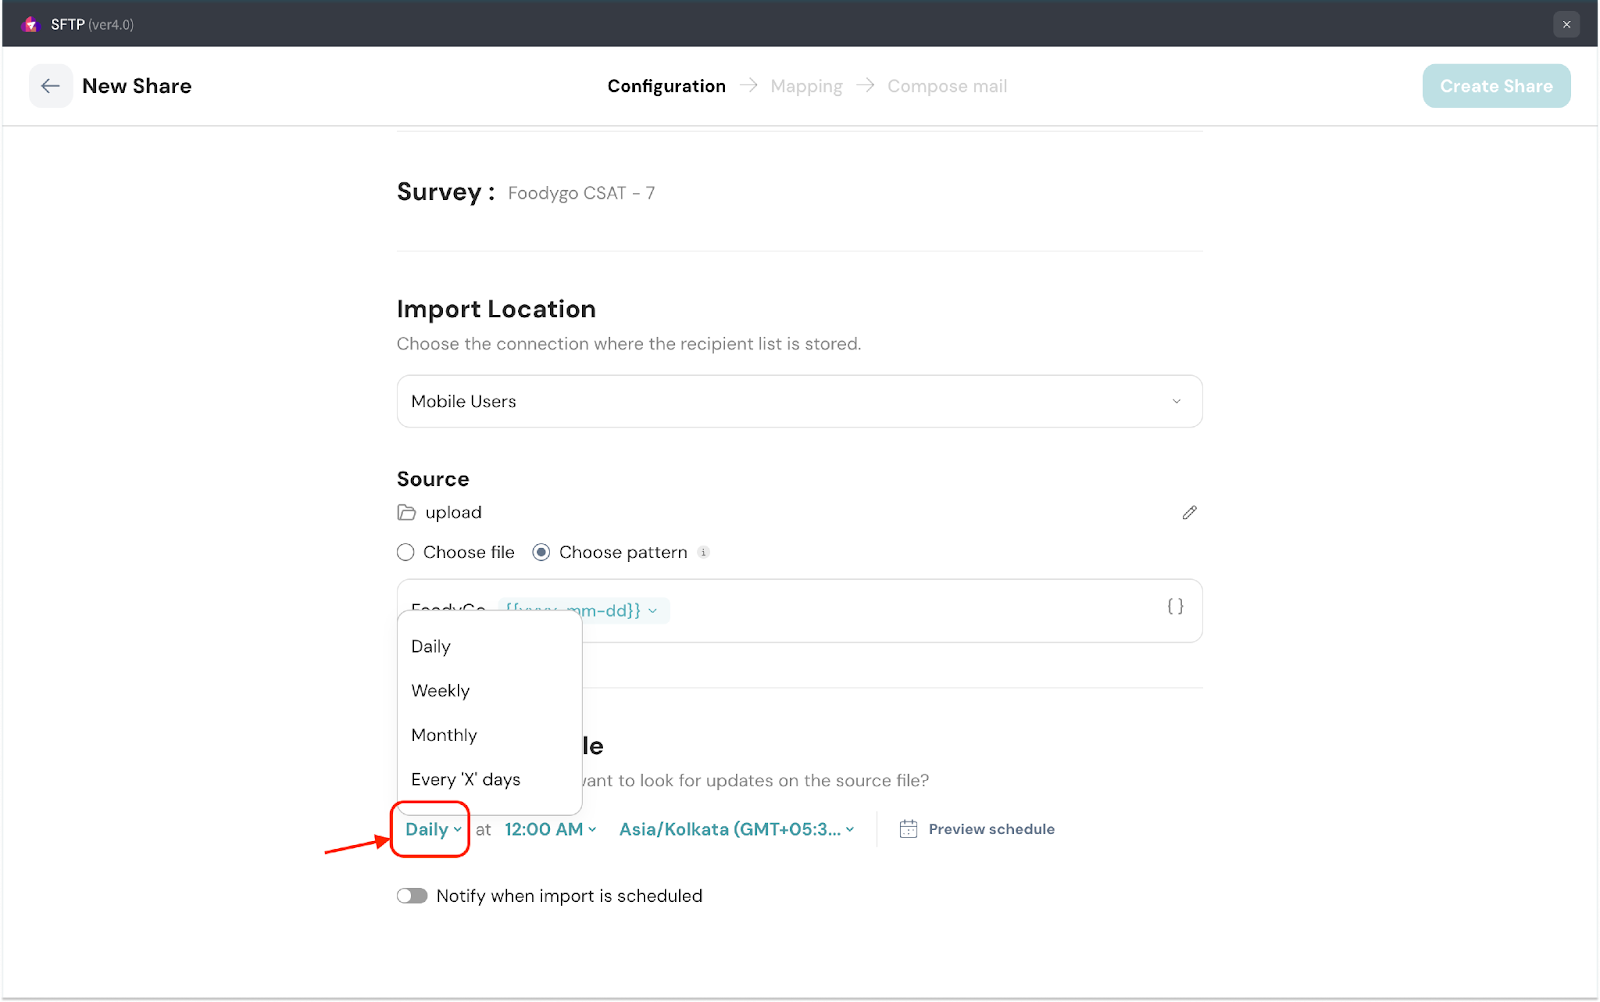Click the Create Share button
The width and height of the screenshot is (1600, 1002).
[1495, 86]
